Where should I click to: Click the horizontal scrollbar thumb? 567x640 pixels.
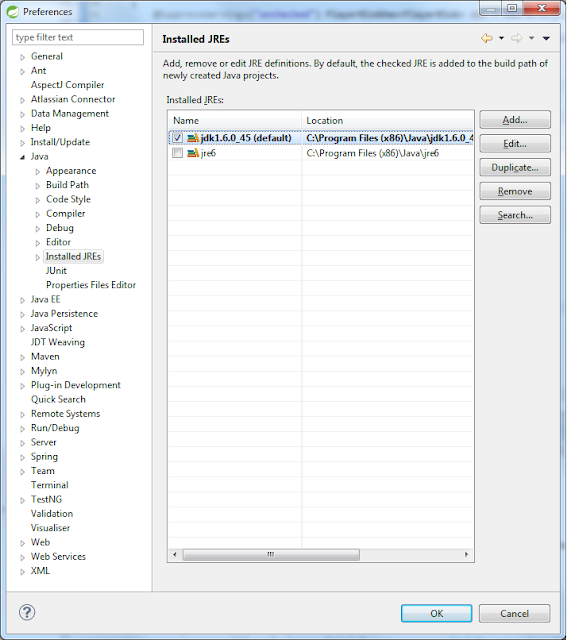pyautogui.click(x=271, y=554)
